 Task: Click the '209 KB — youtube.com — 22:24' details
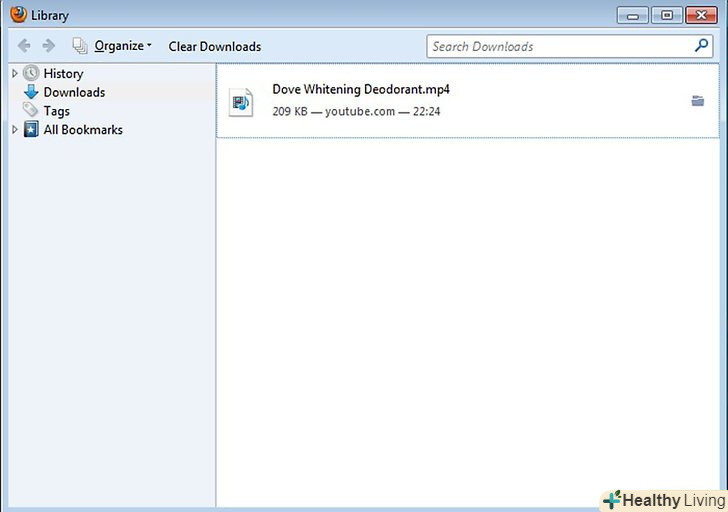[x=356, y=111]
